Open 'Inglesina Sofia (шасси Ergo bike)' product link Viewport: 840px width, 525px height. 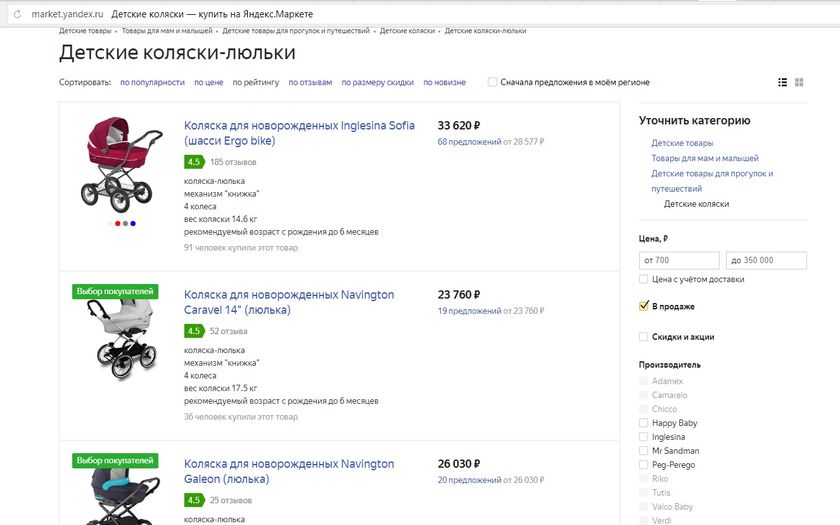click(299, 133)
